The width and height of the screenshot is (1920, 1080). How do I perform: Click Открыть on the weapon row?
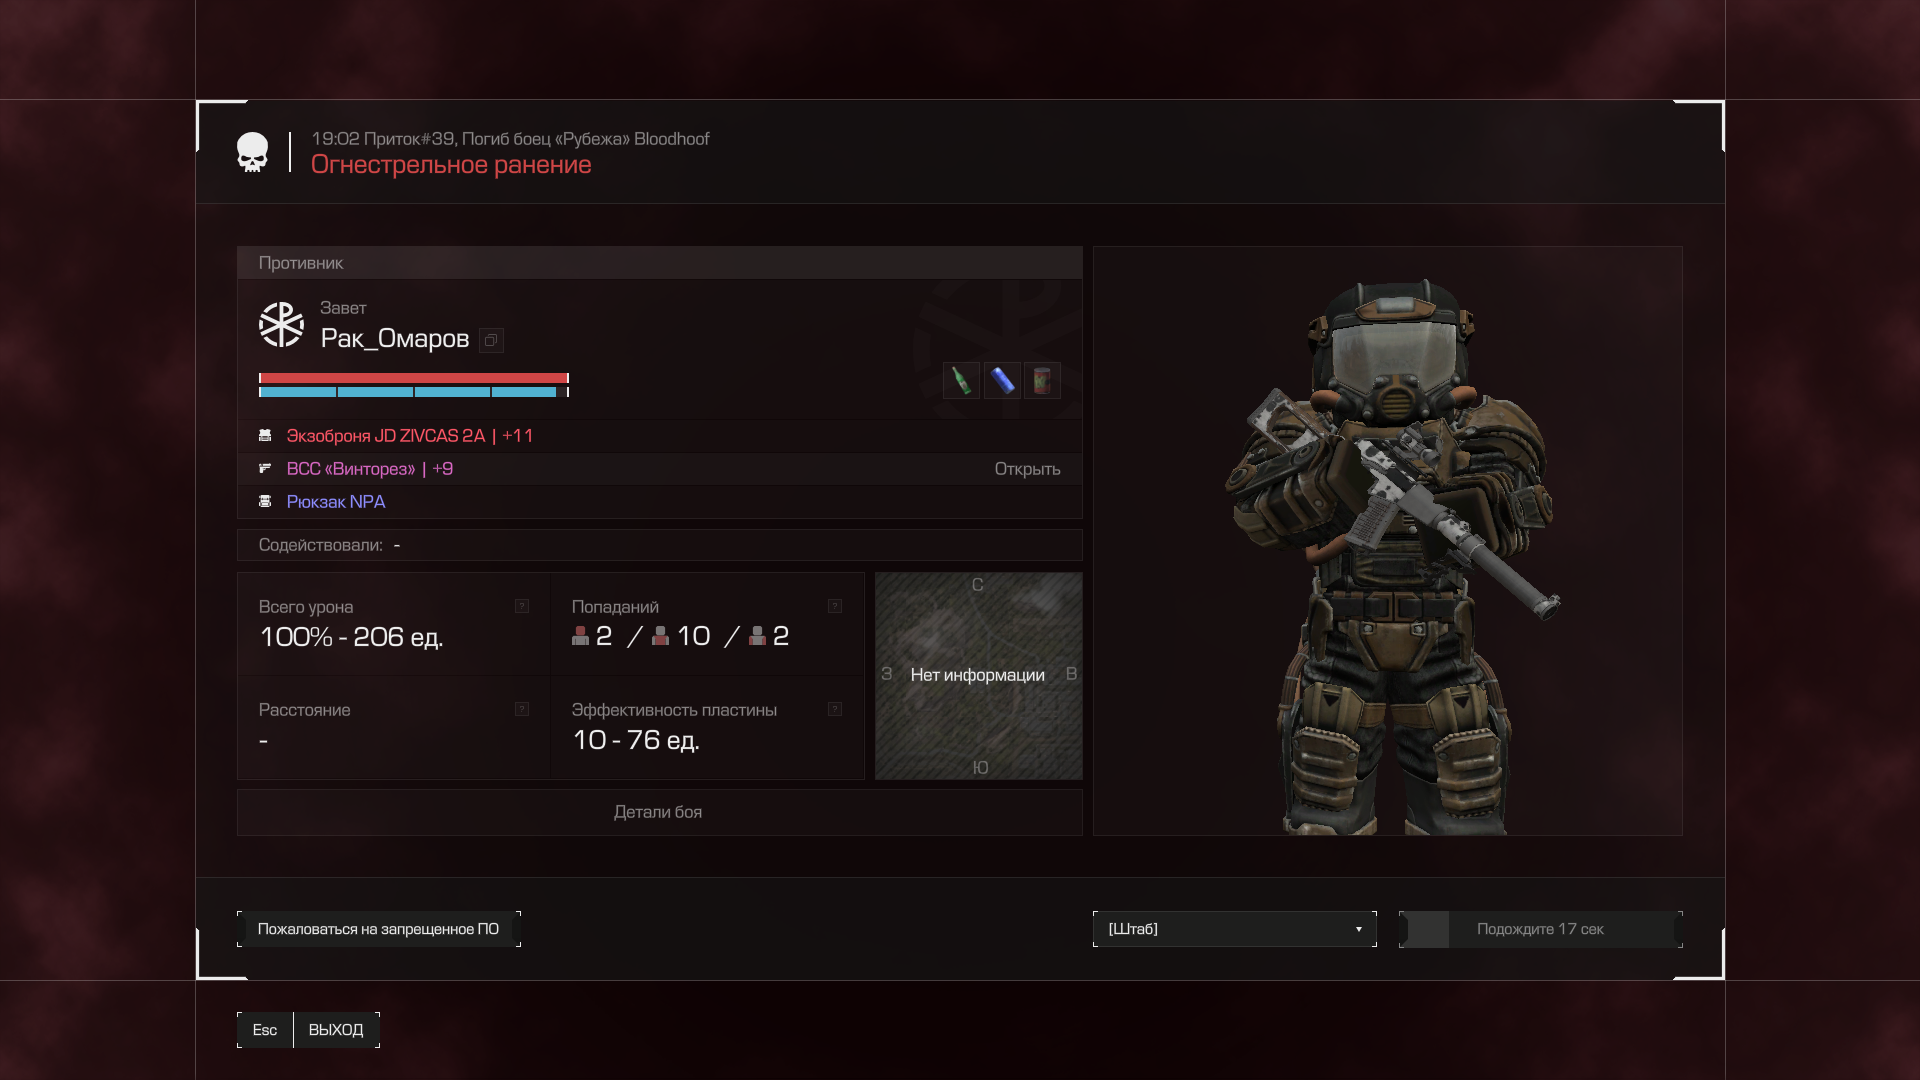click(1027, 469)
